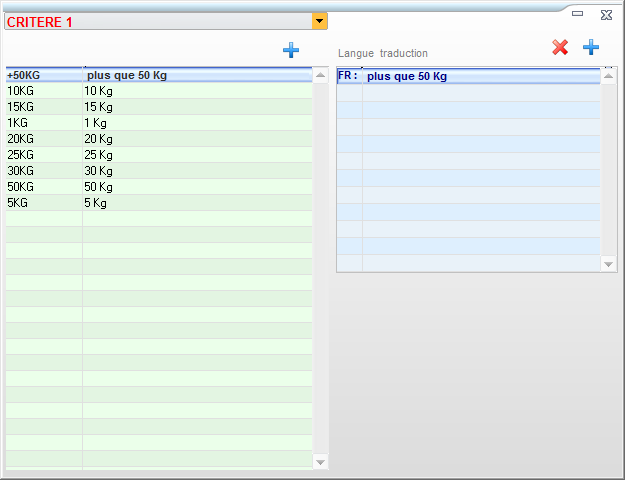Click the red X delete translation icon
The image size is (625, 480).
click(x=560, y=47)
